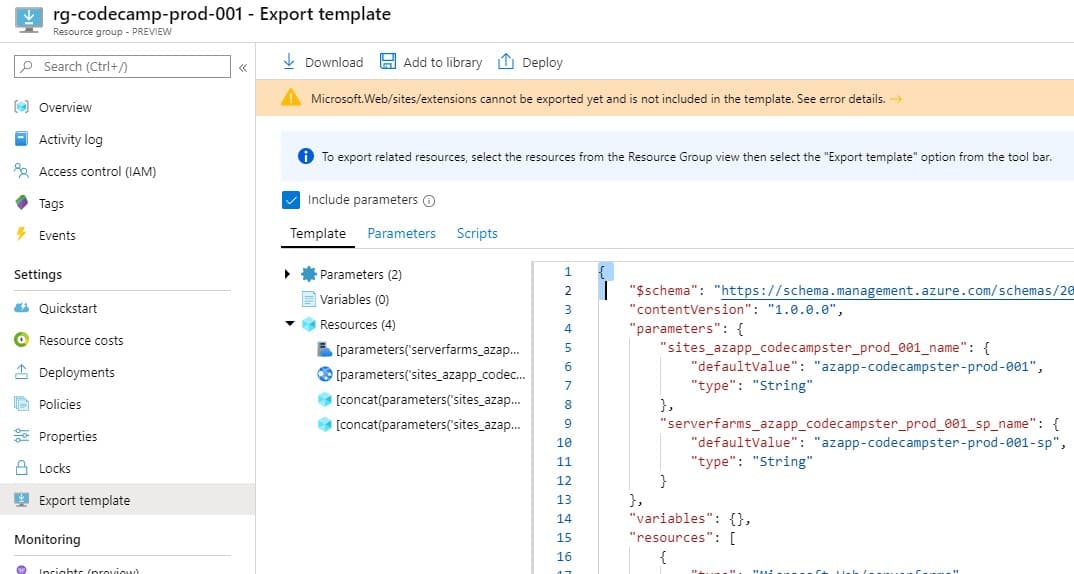Click the info icon beside Include parameters
The height and width of the screenshot is (574, 1074).
tap(429, 201)
